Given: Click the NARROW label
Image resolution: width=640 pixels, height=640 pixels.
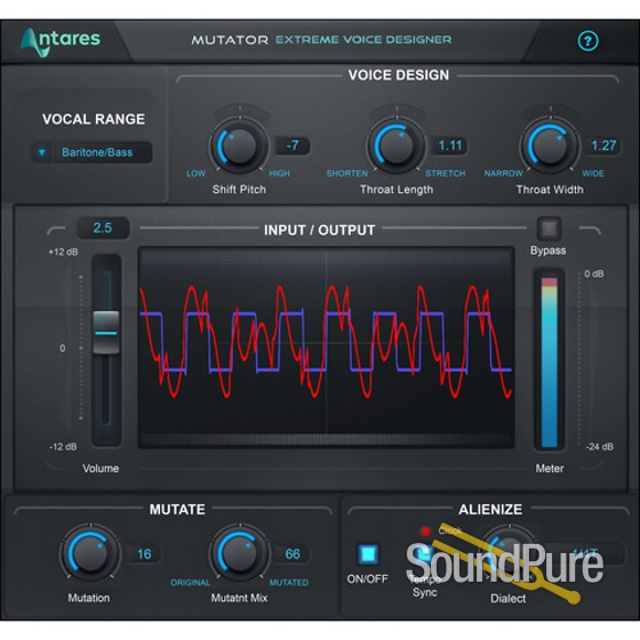Looking at the screenshot, I should coord(503,173).
